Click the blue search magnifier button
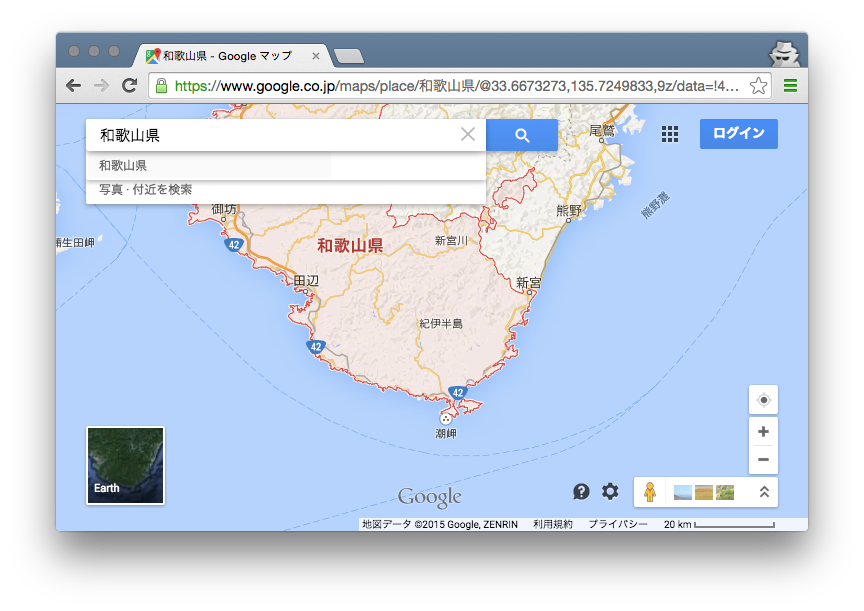This screenshot has width=864, height=611. (x=522, y=135)
